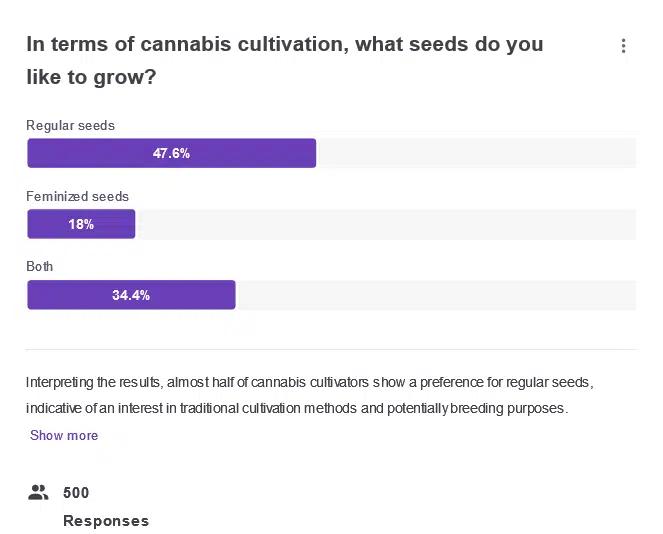This screenshot has width=663, height=534.
Task: Click the 47.6% percentage value
Action: [x=171, y=154]
